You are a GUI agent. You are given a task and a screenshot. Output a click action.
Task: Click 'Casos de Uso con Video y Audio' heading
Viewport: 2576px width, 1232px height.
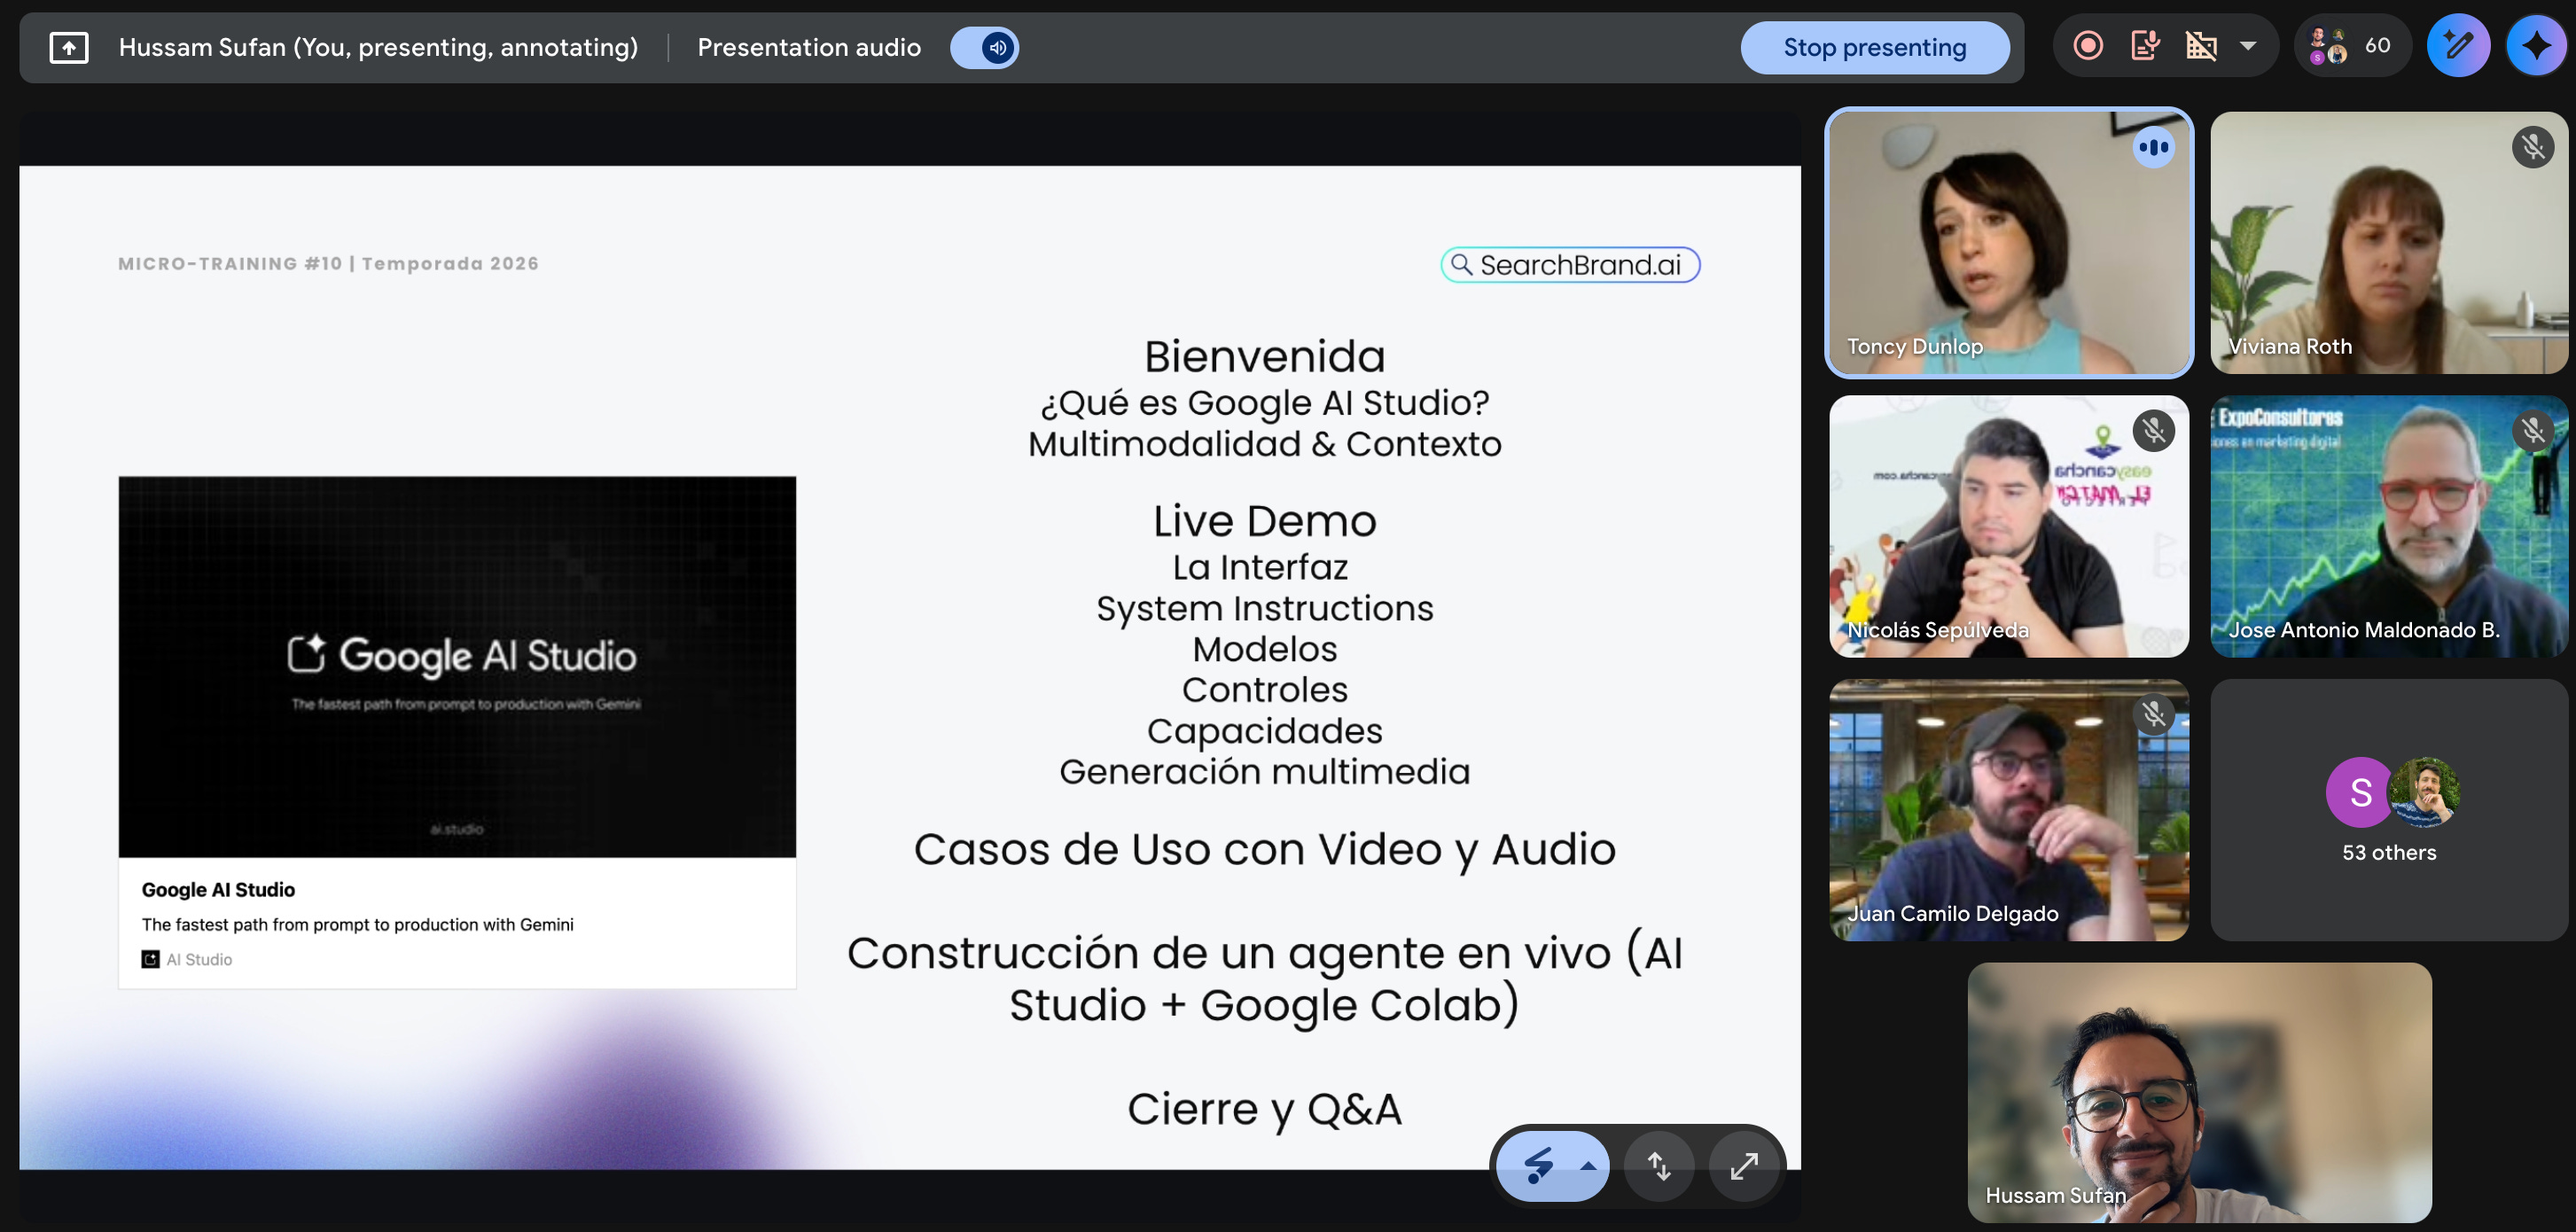pyautogui.click(x=1264, y=850)
